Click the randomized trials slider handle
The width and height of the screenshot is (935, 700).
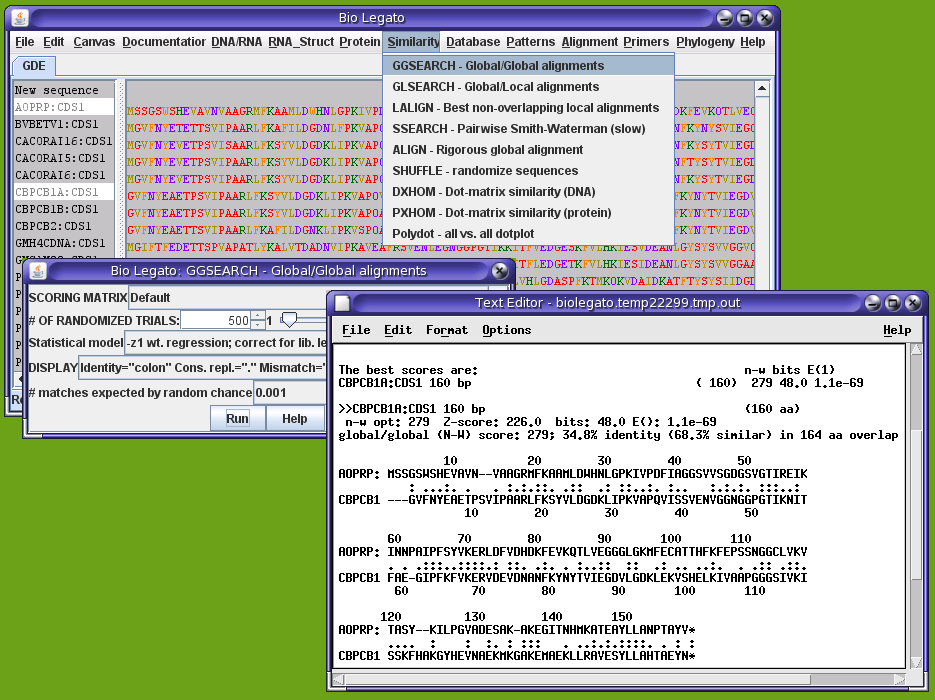click(289, 320)
